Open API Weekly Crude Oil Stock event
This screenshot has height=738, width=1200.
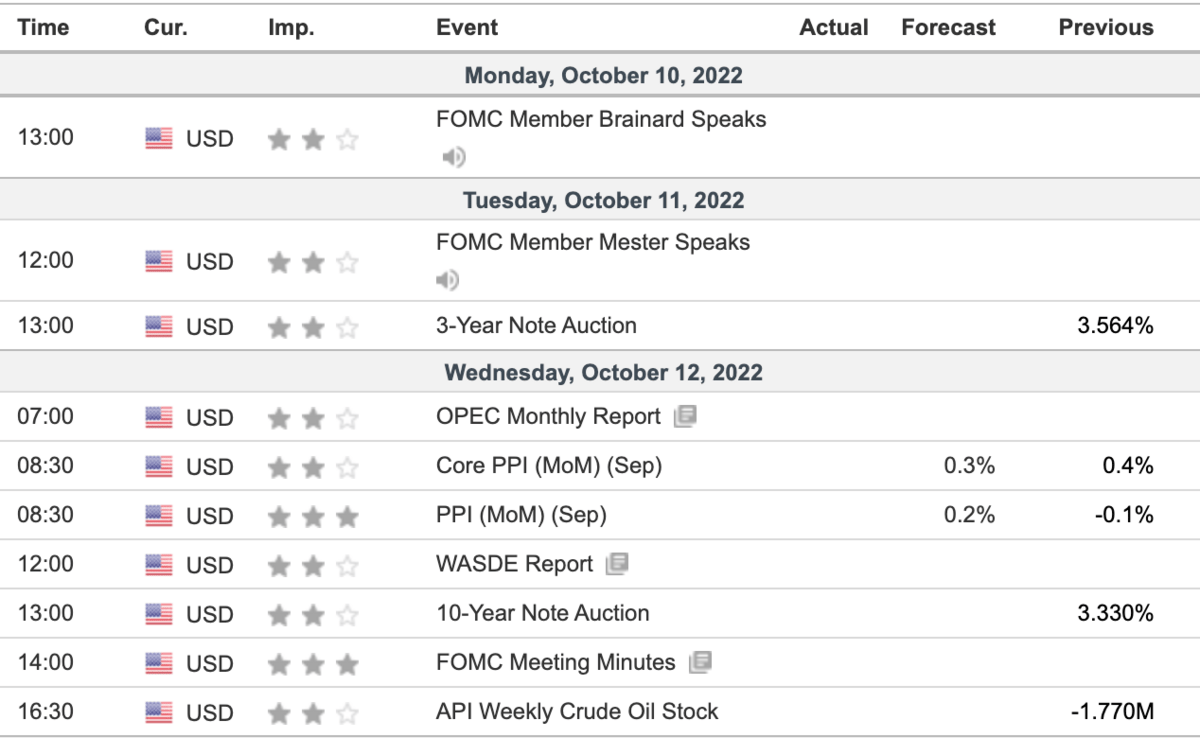point(577,712)
